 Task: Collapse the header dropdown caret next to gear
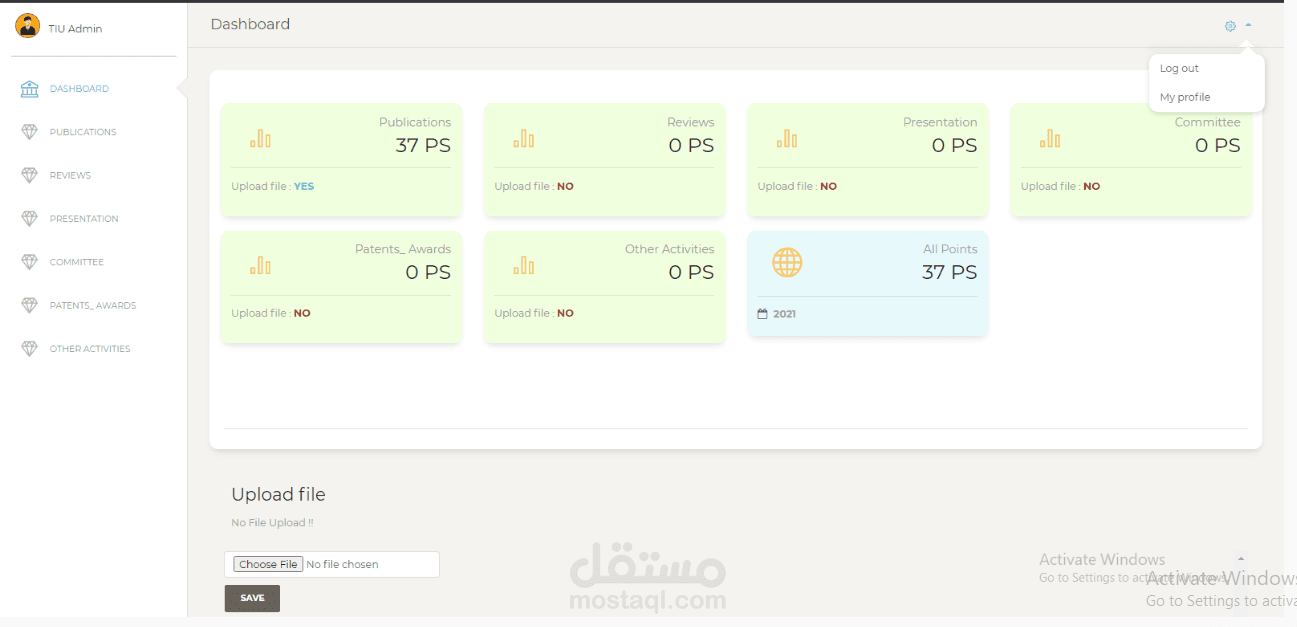point(1248,25)
